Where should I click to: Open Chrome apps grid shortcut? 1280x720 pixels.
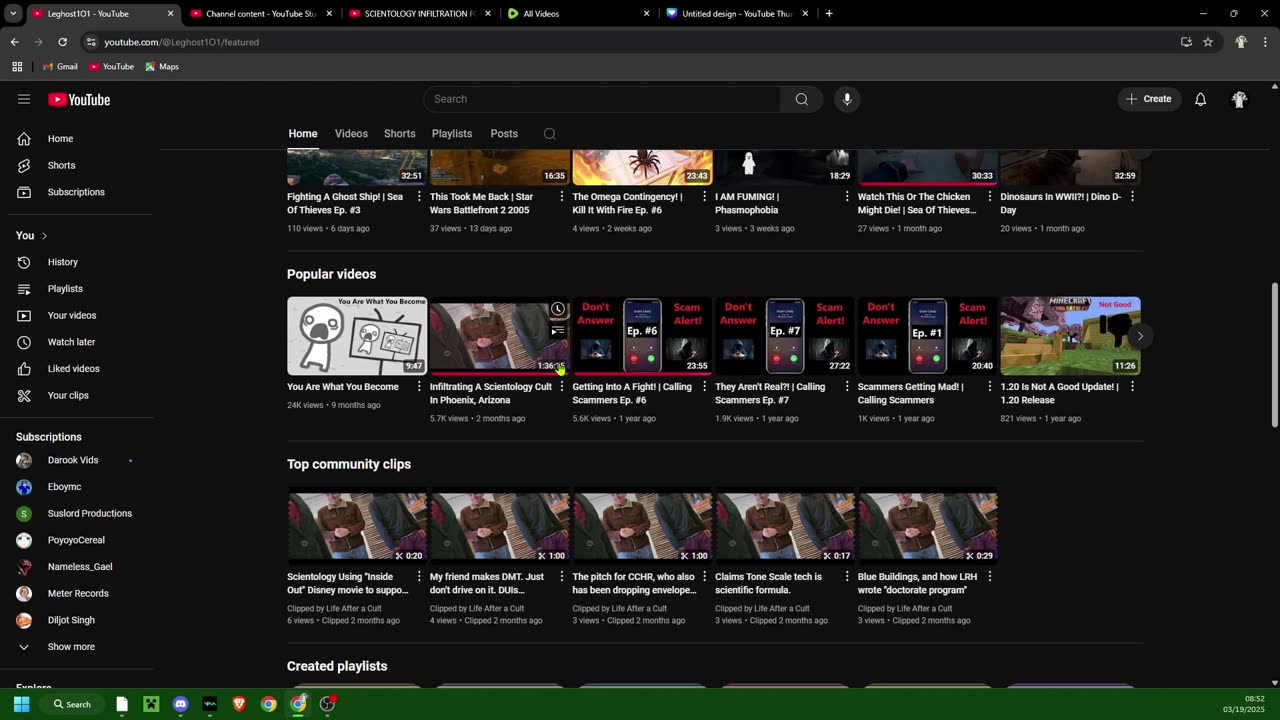[x=17, y=66]
